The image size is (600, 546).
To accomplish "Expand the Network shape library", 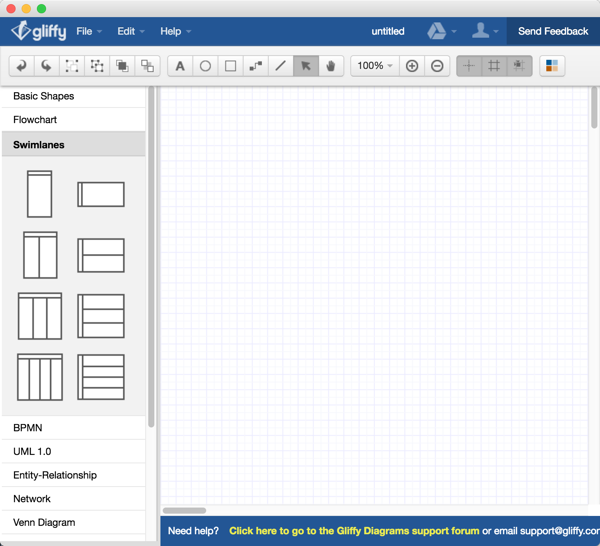I will [73, 499].
